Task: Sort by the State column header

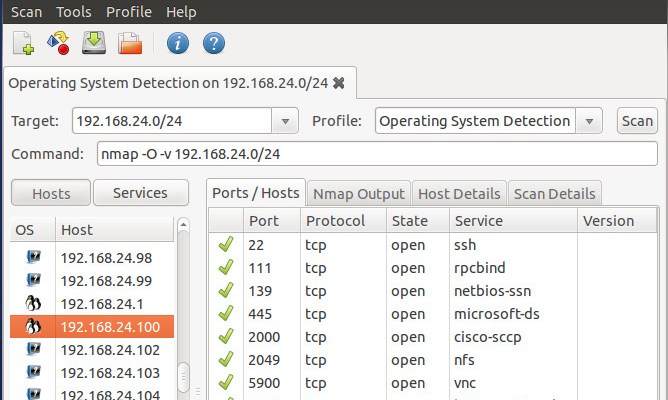Action: coord(418,221)
